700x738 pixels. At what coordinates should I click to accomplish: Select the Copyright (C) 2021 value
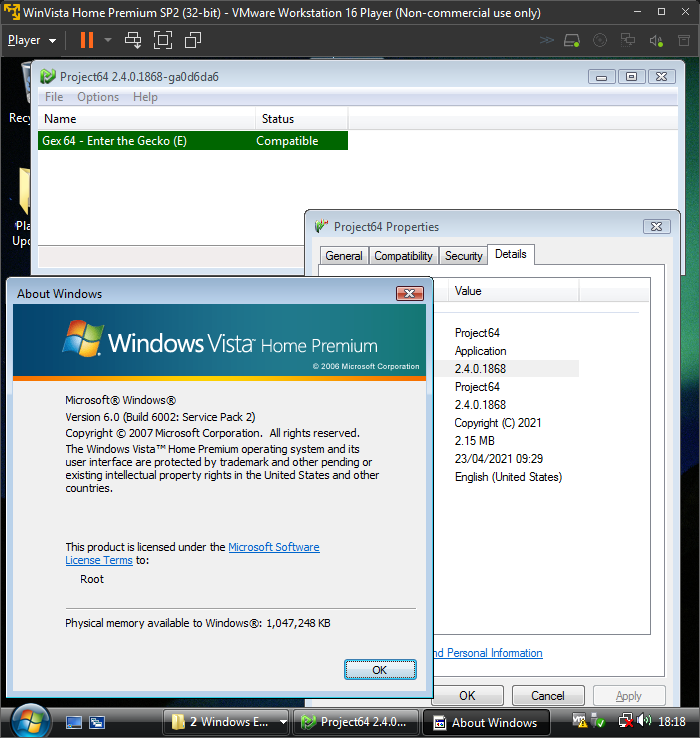(498, 423)
